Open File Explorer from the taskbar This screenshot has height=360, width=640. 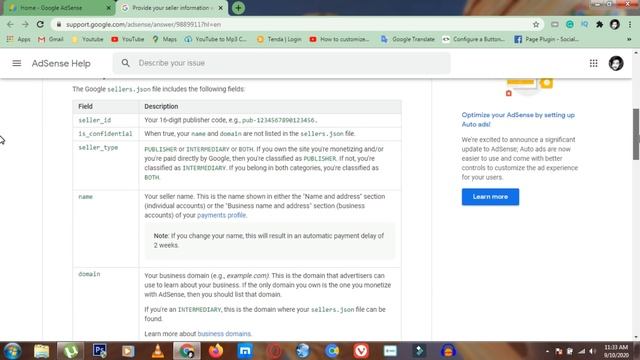point(41,351)
